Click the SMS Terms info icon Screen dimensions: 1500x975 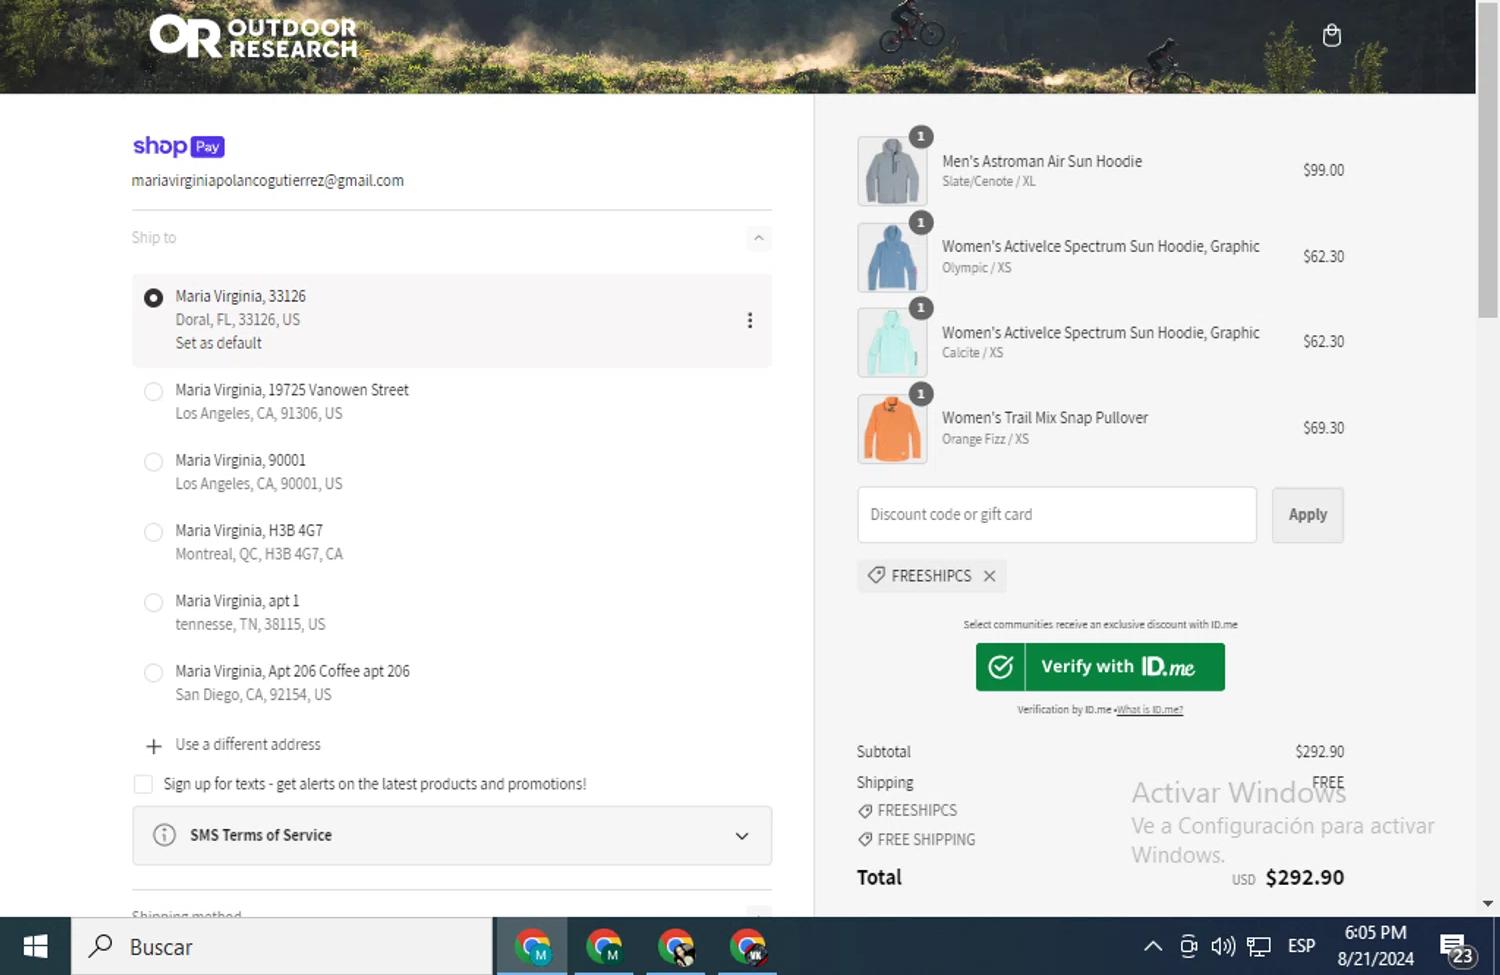coord(164,835)
